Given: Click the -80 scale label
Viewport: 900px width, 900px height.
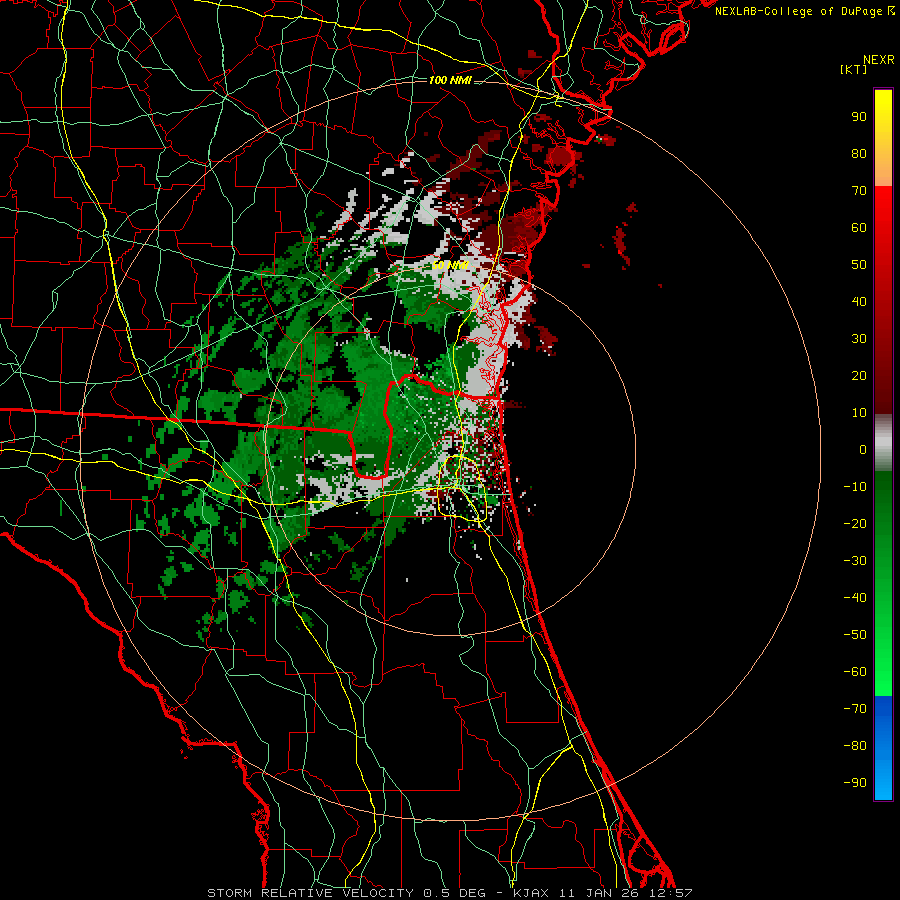Looking at the screenshot, I should coord(855,746).
